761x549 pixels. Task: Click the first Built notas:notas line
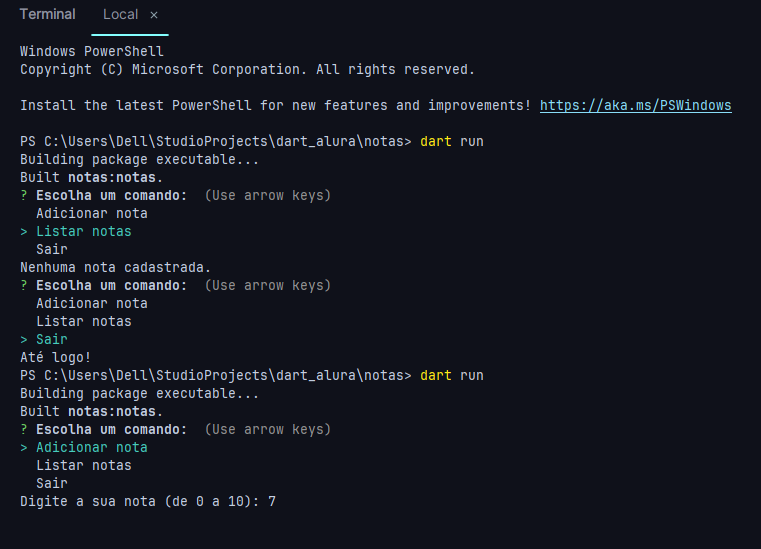click(x=91, y=177)
